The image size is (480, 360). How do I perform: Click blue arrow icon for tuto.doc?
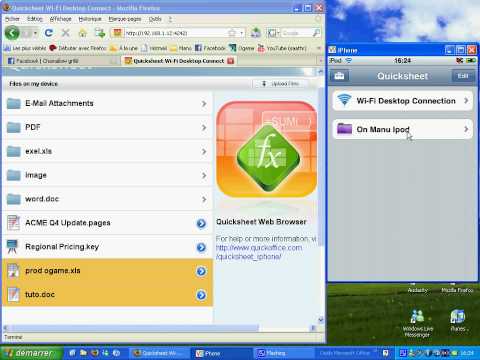coord(201,295)
